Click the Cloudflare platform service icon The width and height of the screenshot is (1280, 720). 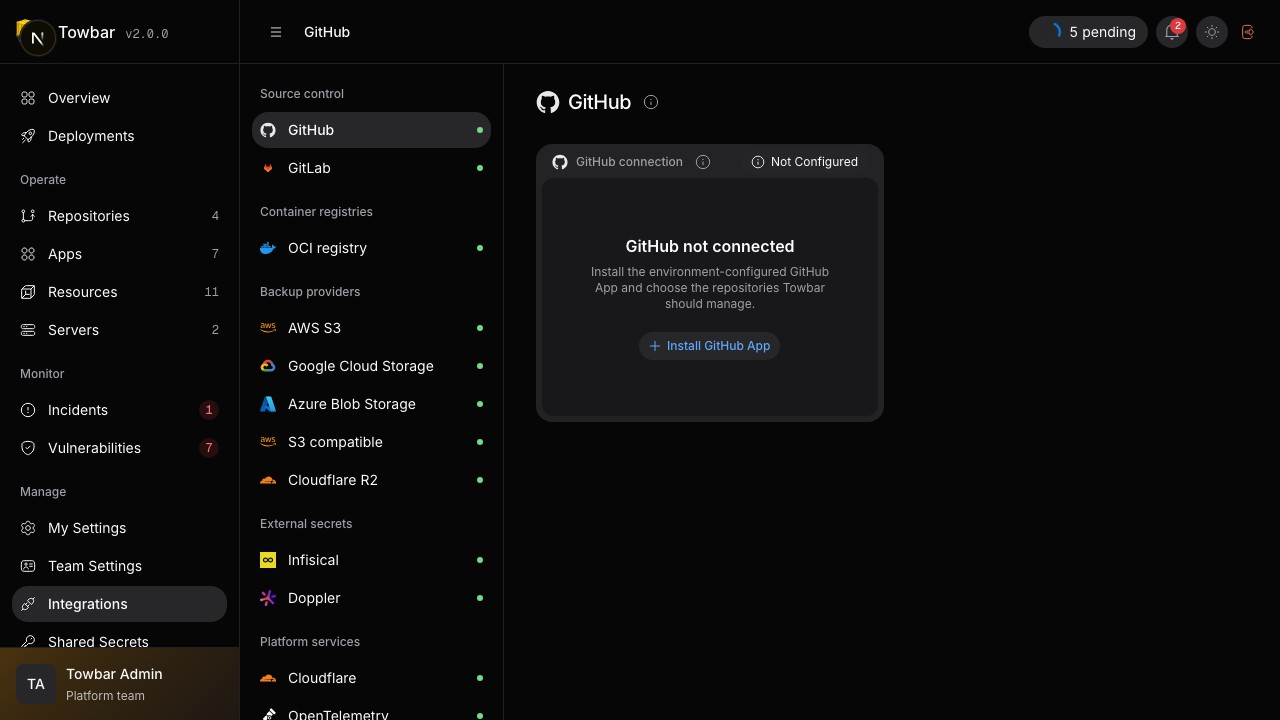268,678
